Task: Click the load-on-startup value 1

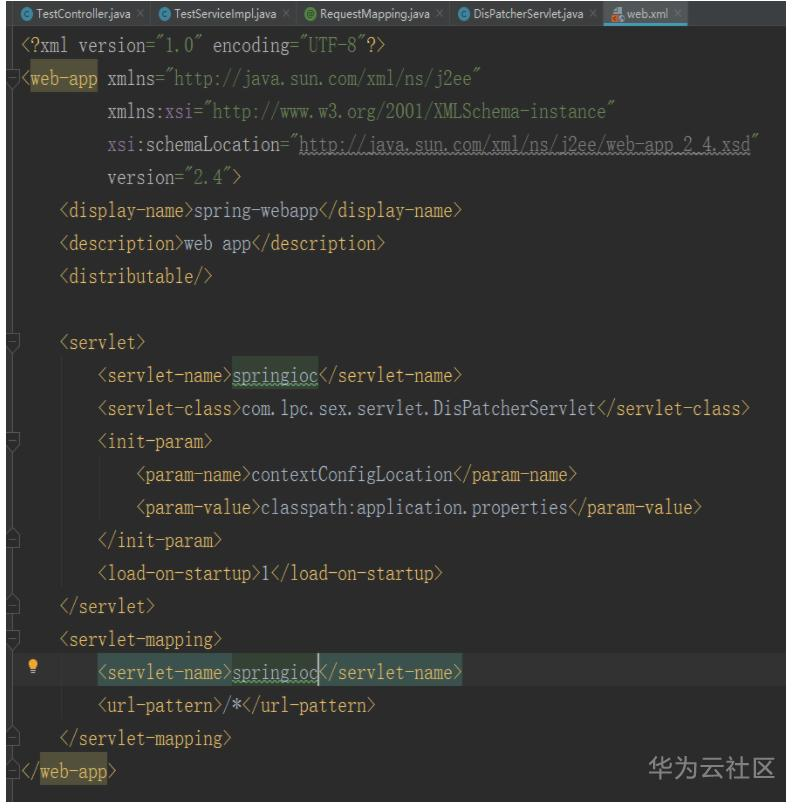Action: click(265, 574)
